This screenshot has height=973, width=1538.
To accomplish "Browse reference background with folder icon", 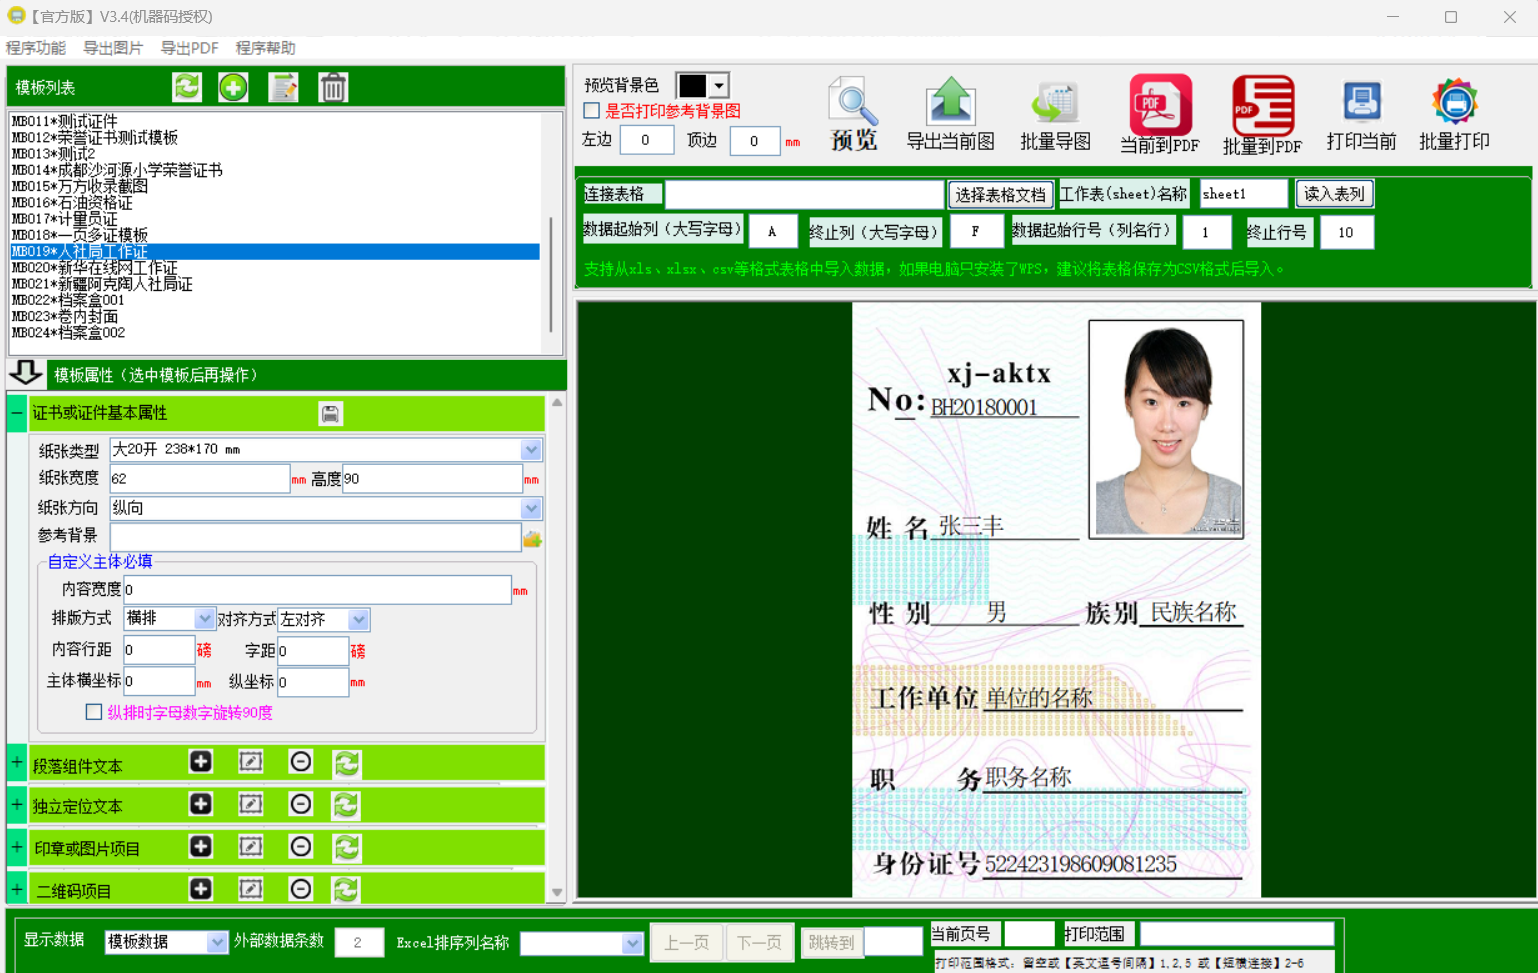I will tap(531, 537).
